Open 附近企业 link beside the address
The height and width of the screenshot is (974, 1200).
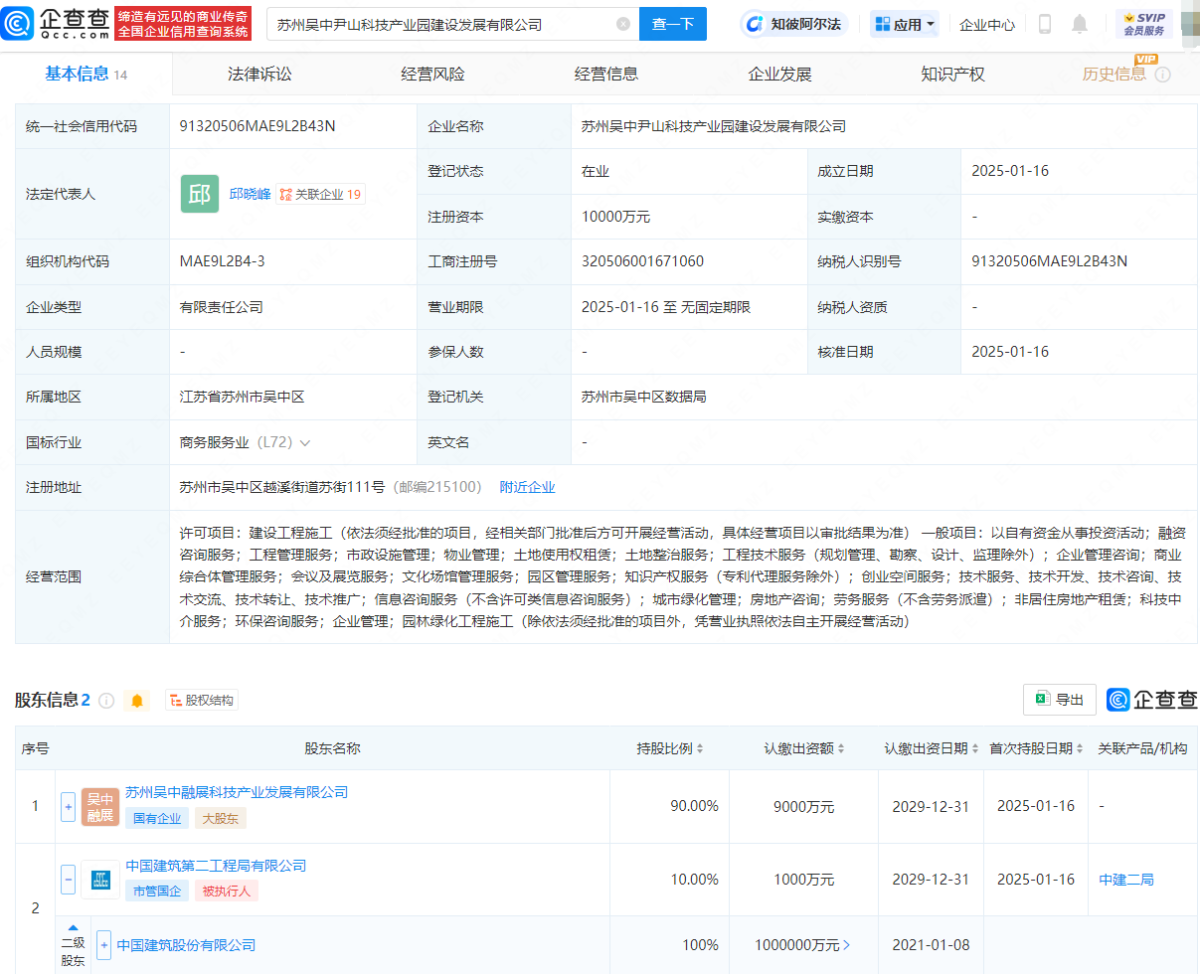pyautogui.click(x=527, y=487)
